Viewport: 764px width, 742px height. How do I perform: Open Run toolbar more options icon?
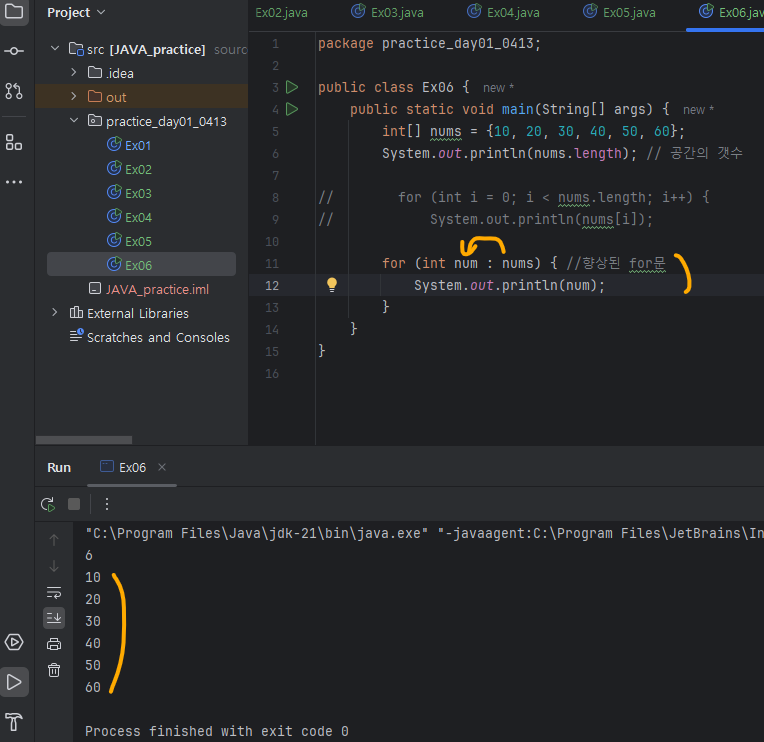[x=107, y=504]
